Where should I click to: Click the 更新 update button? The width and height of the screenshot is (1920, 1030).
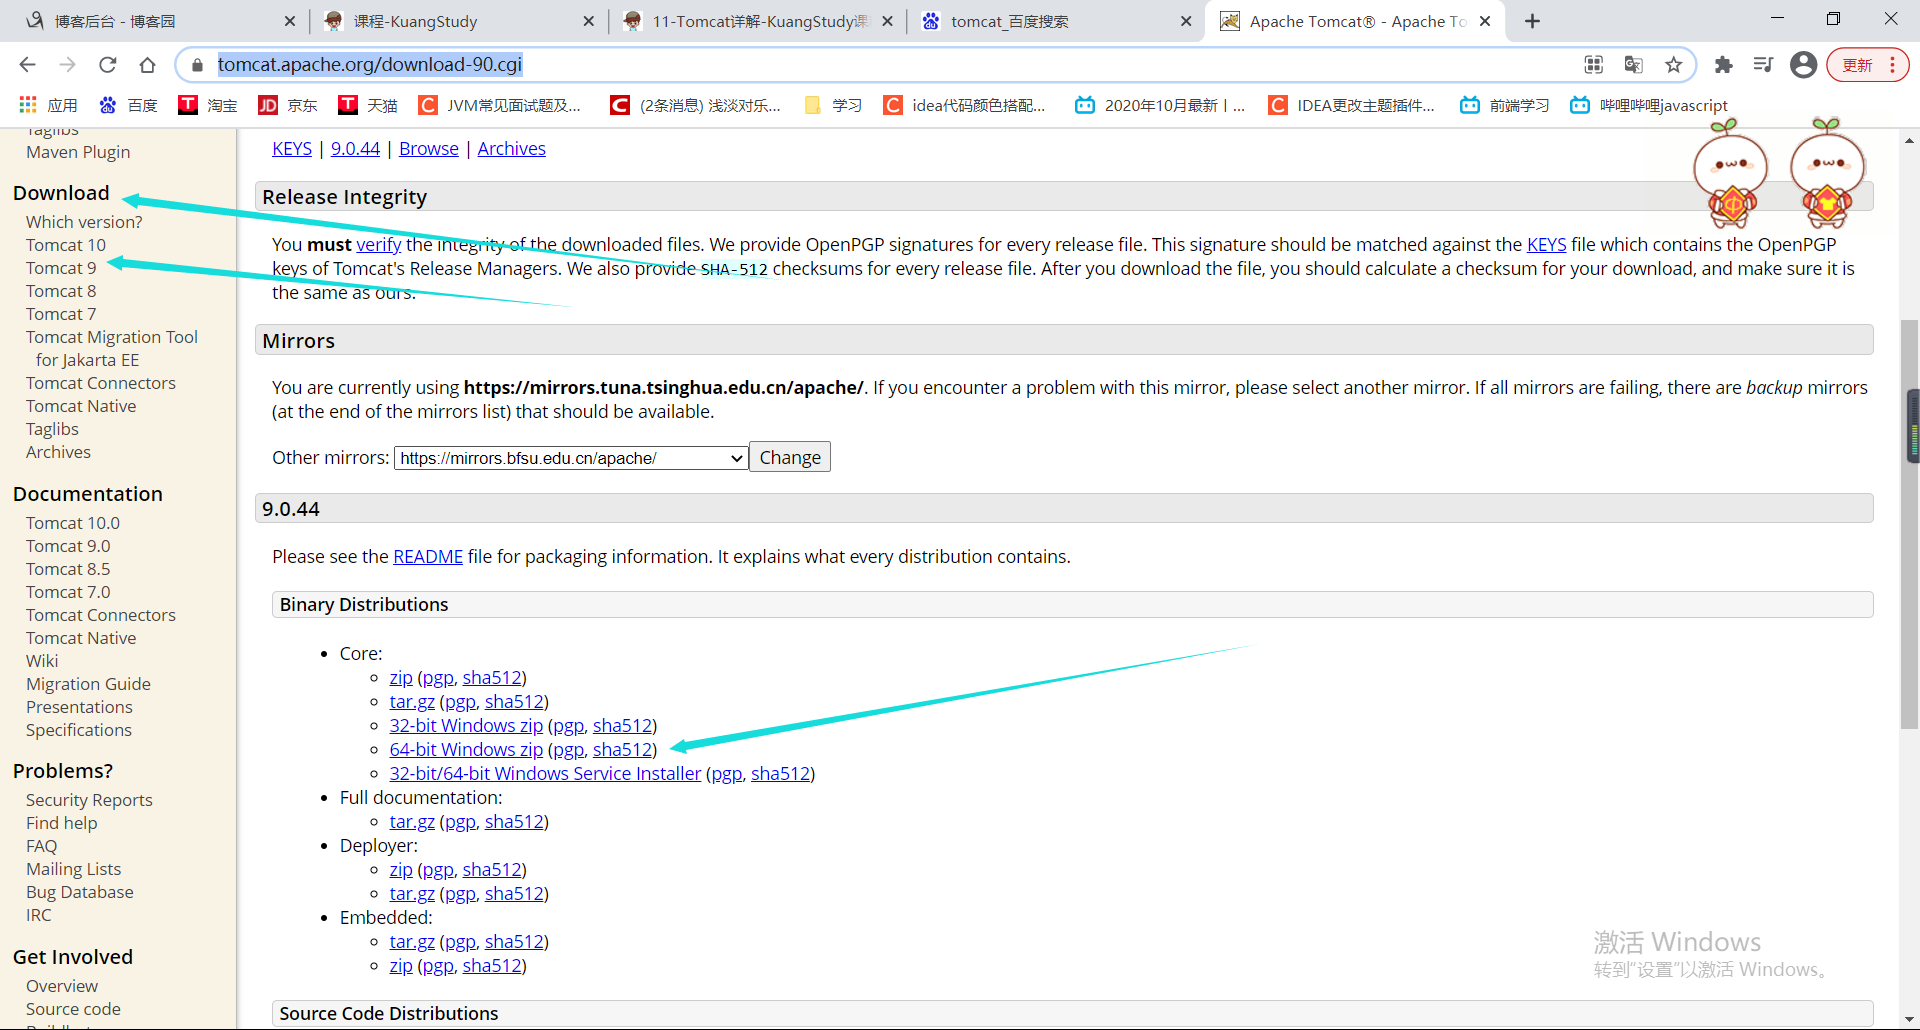pyautogui.click(x=1857, y=65)
